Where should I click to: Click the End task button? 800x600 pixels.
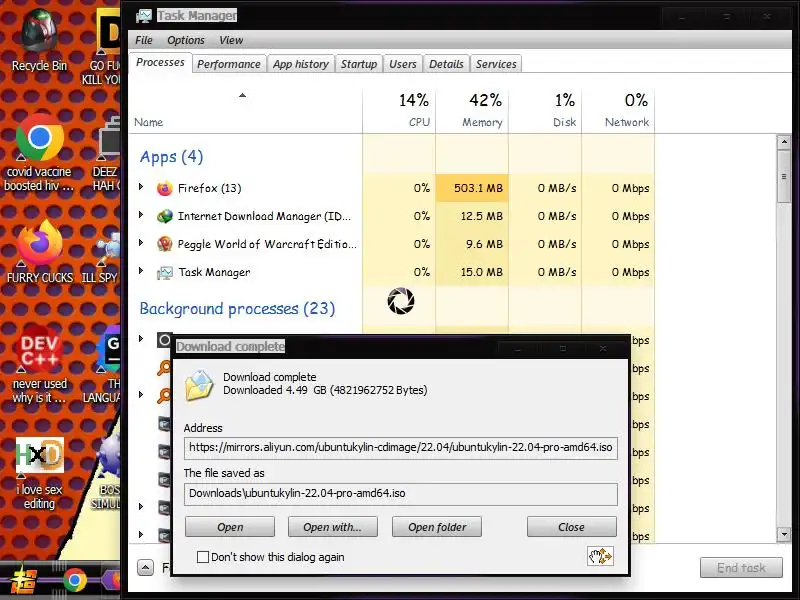pyautogui.click(x=741, y=568)
